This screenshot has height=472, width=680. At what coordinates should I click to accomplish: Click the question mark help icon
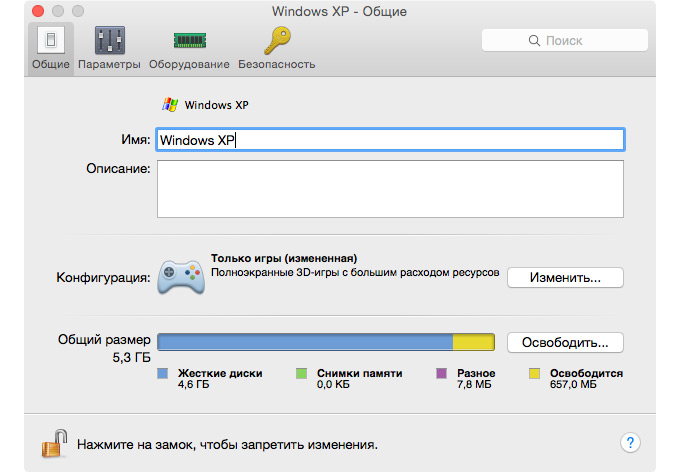[631, 442]
